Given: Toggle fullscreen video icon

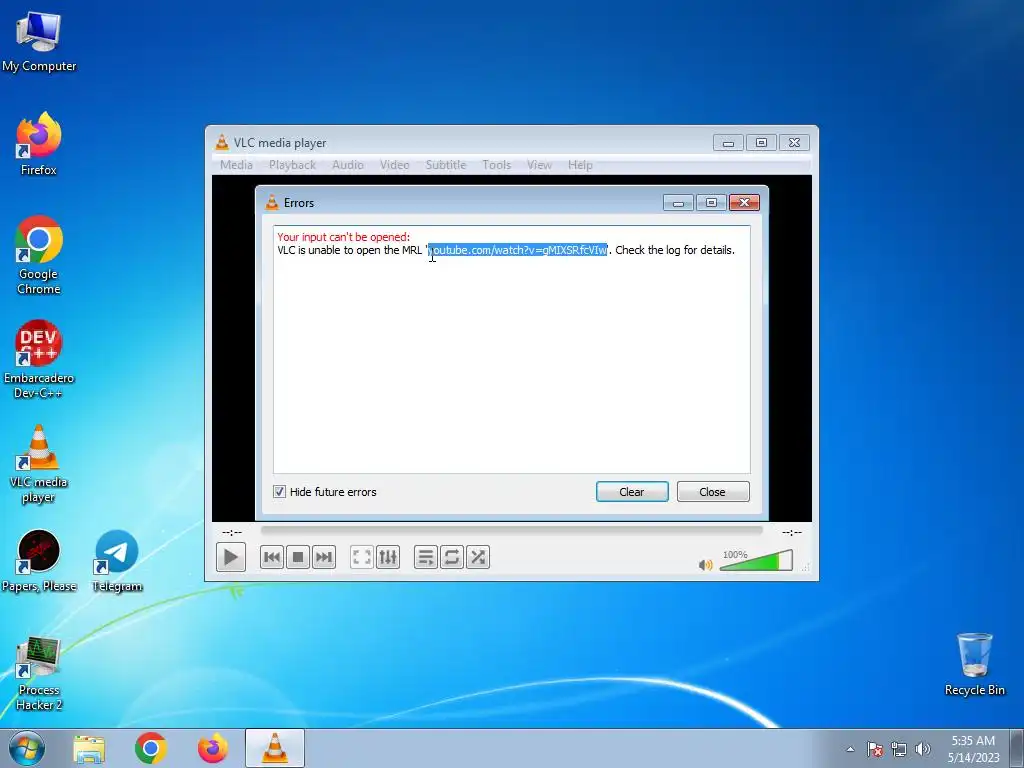Looking at the screenshot, I should click(362, 557).
